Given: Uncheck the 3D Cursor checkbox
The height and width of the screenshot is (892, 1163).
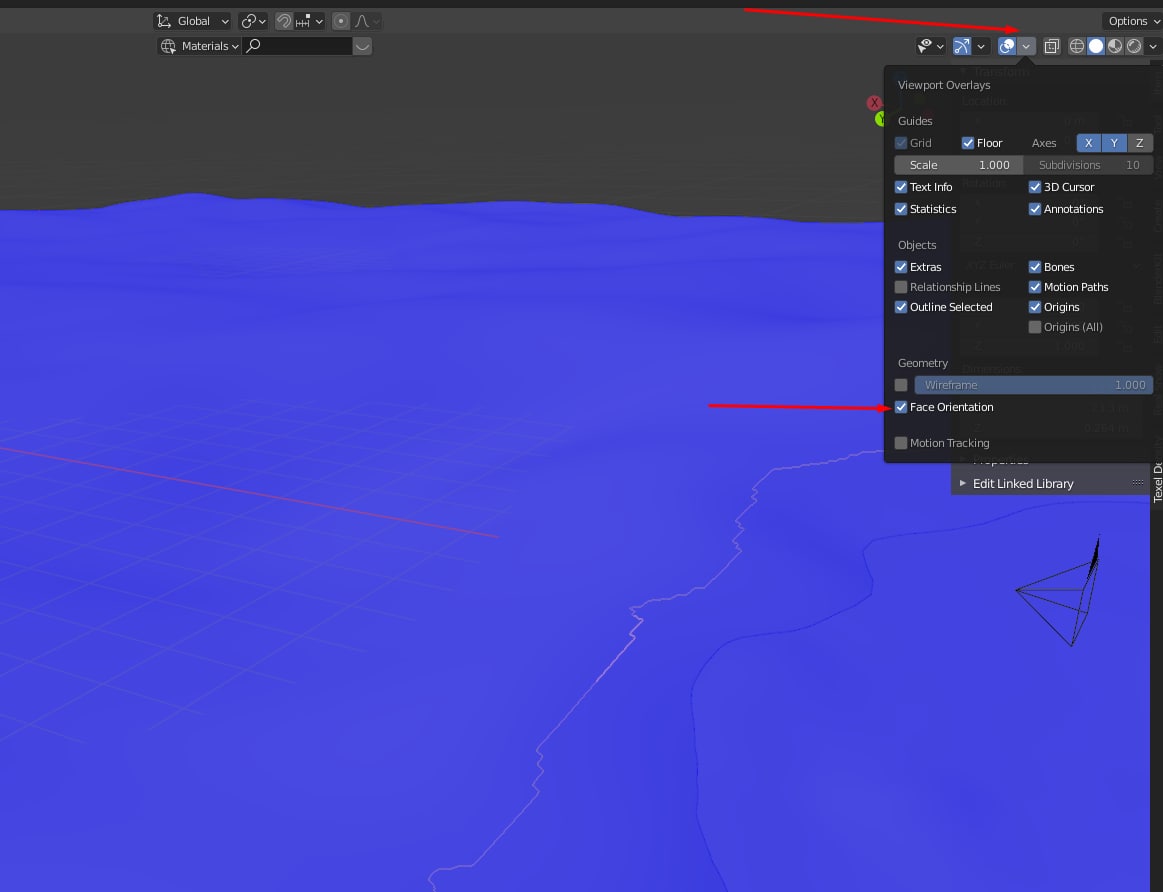Looking at the screenshot, I should point(1035,187).
